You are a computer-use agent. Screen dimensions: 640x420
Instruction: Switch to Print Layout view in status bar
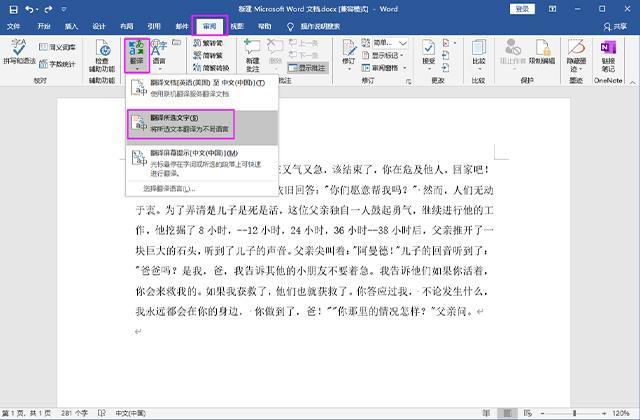[x=507, y=413]
